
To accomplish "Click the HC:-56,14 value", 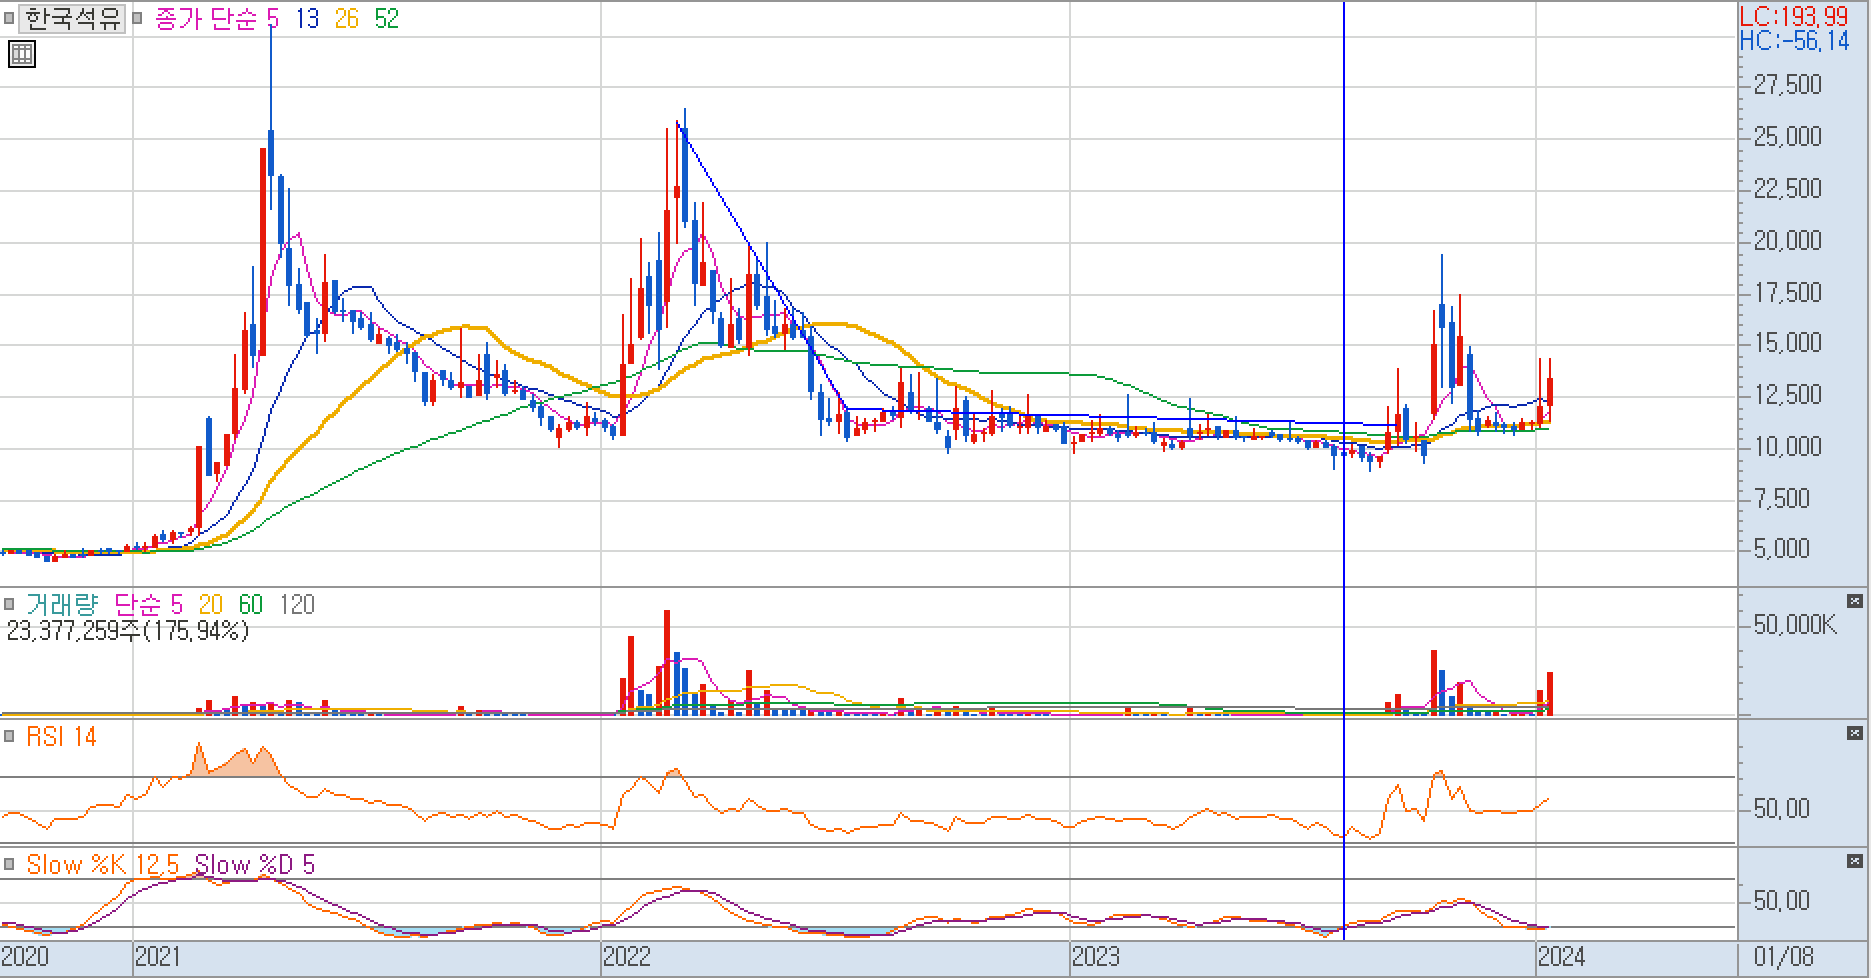I will [x=1794, y=40].
